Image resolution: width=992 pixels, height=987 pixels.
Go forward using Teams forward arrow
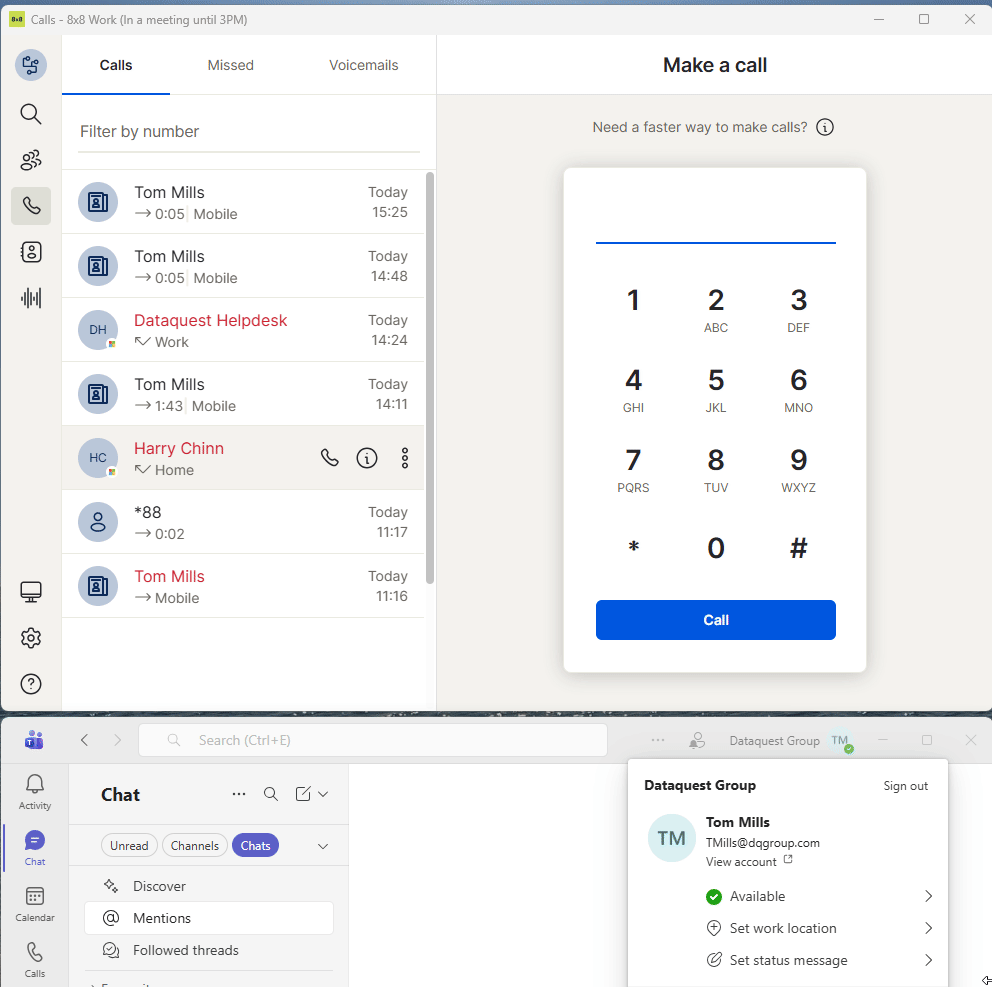tap(117, 740)
